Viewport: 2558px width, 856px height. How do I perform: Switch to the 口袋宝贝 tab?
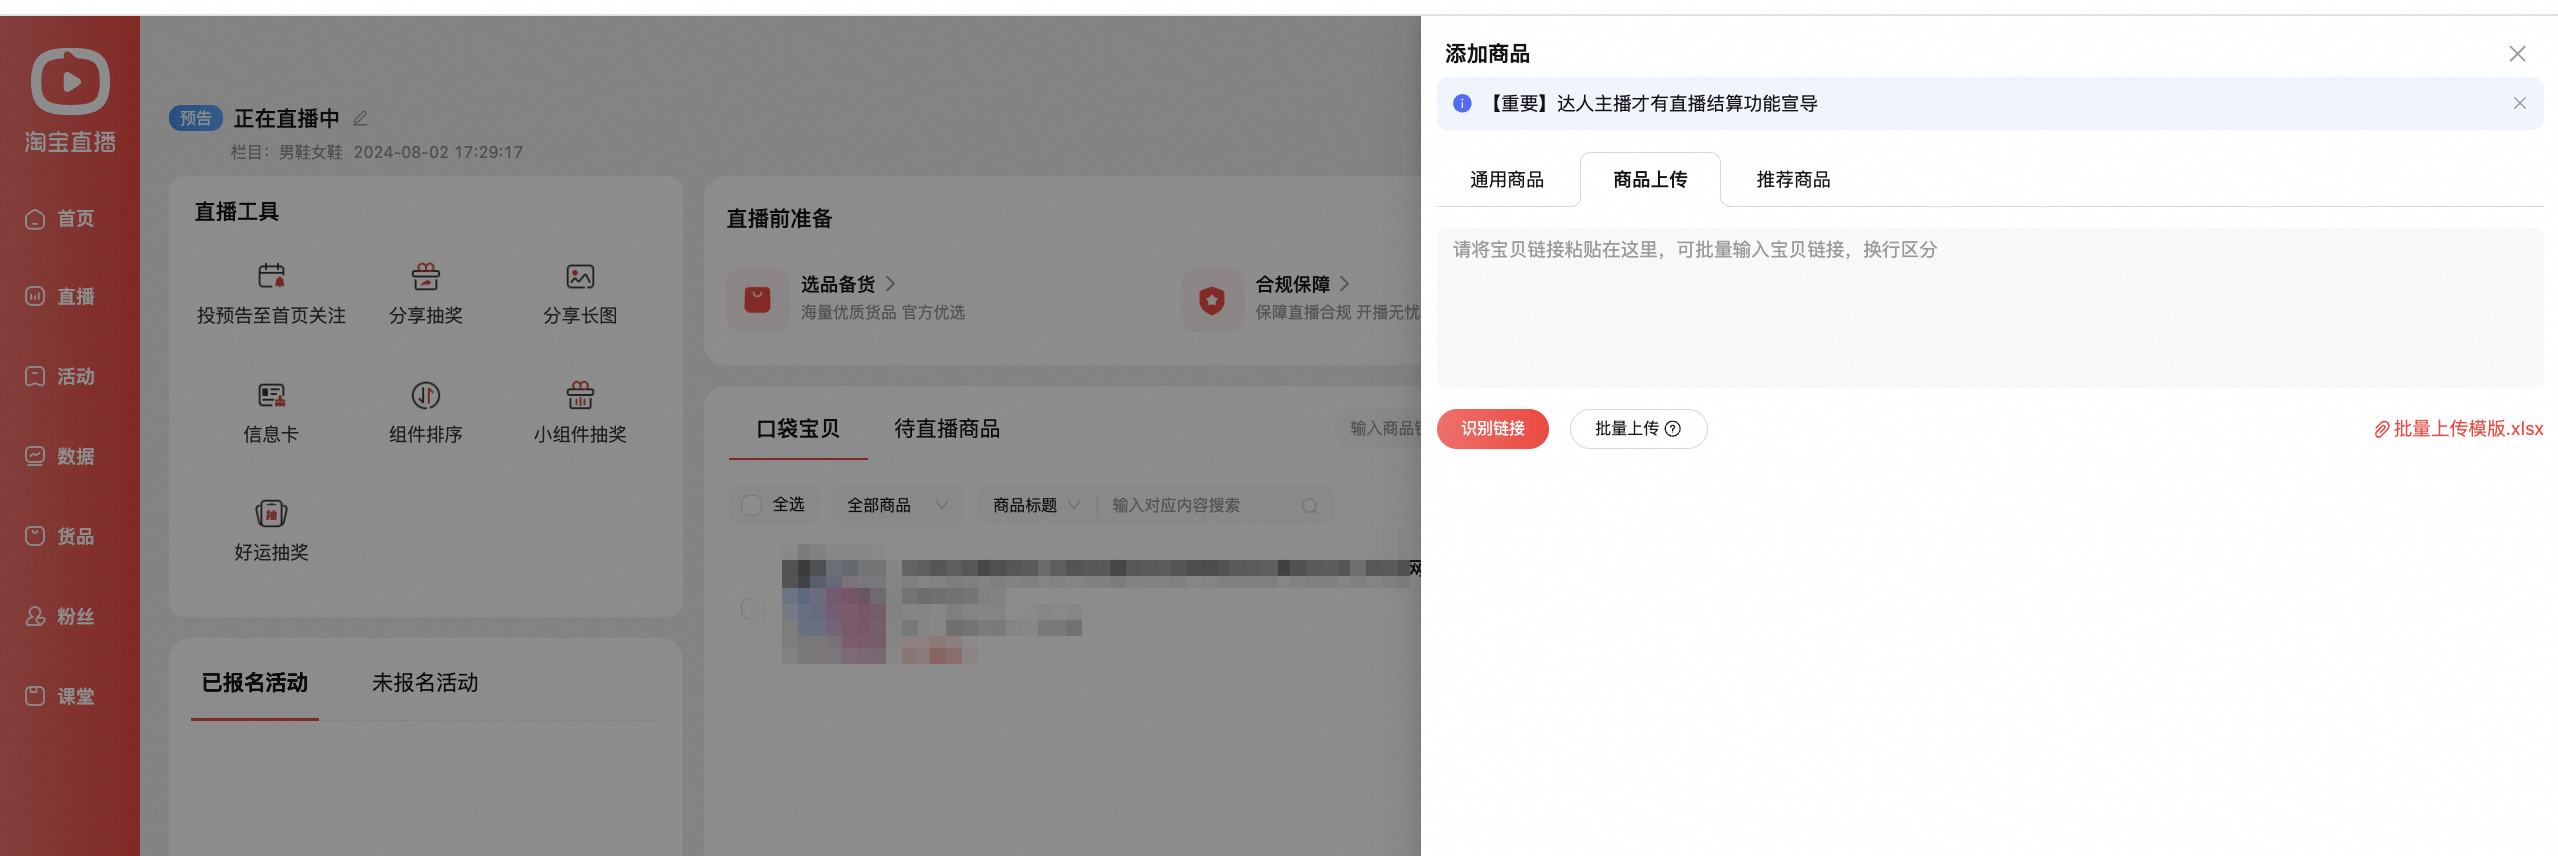(x=798, y=429)
